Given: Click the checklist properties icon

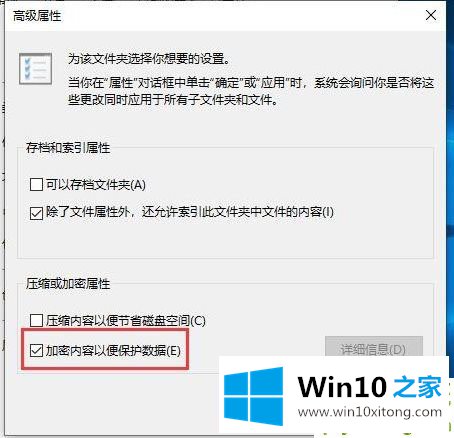Looking at the screenshot, I should coord(35,69).
